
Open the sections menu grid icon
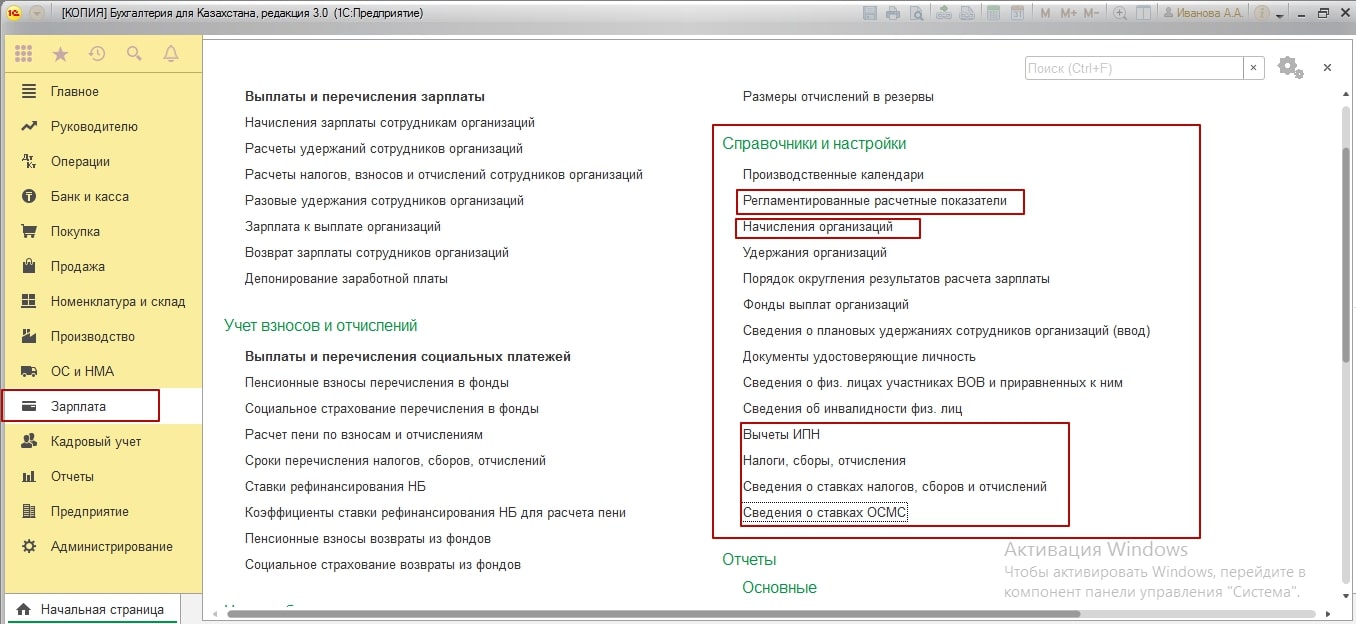pyautogui.click(x=23, y=54)
